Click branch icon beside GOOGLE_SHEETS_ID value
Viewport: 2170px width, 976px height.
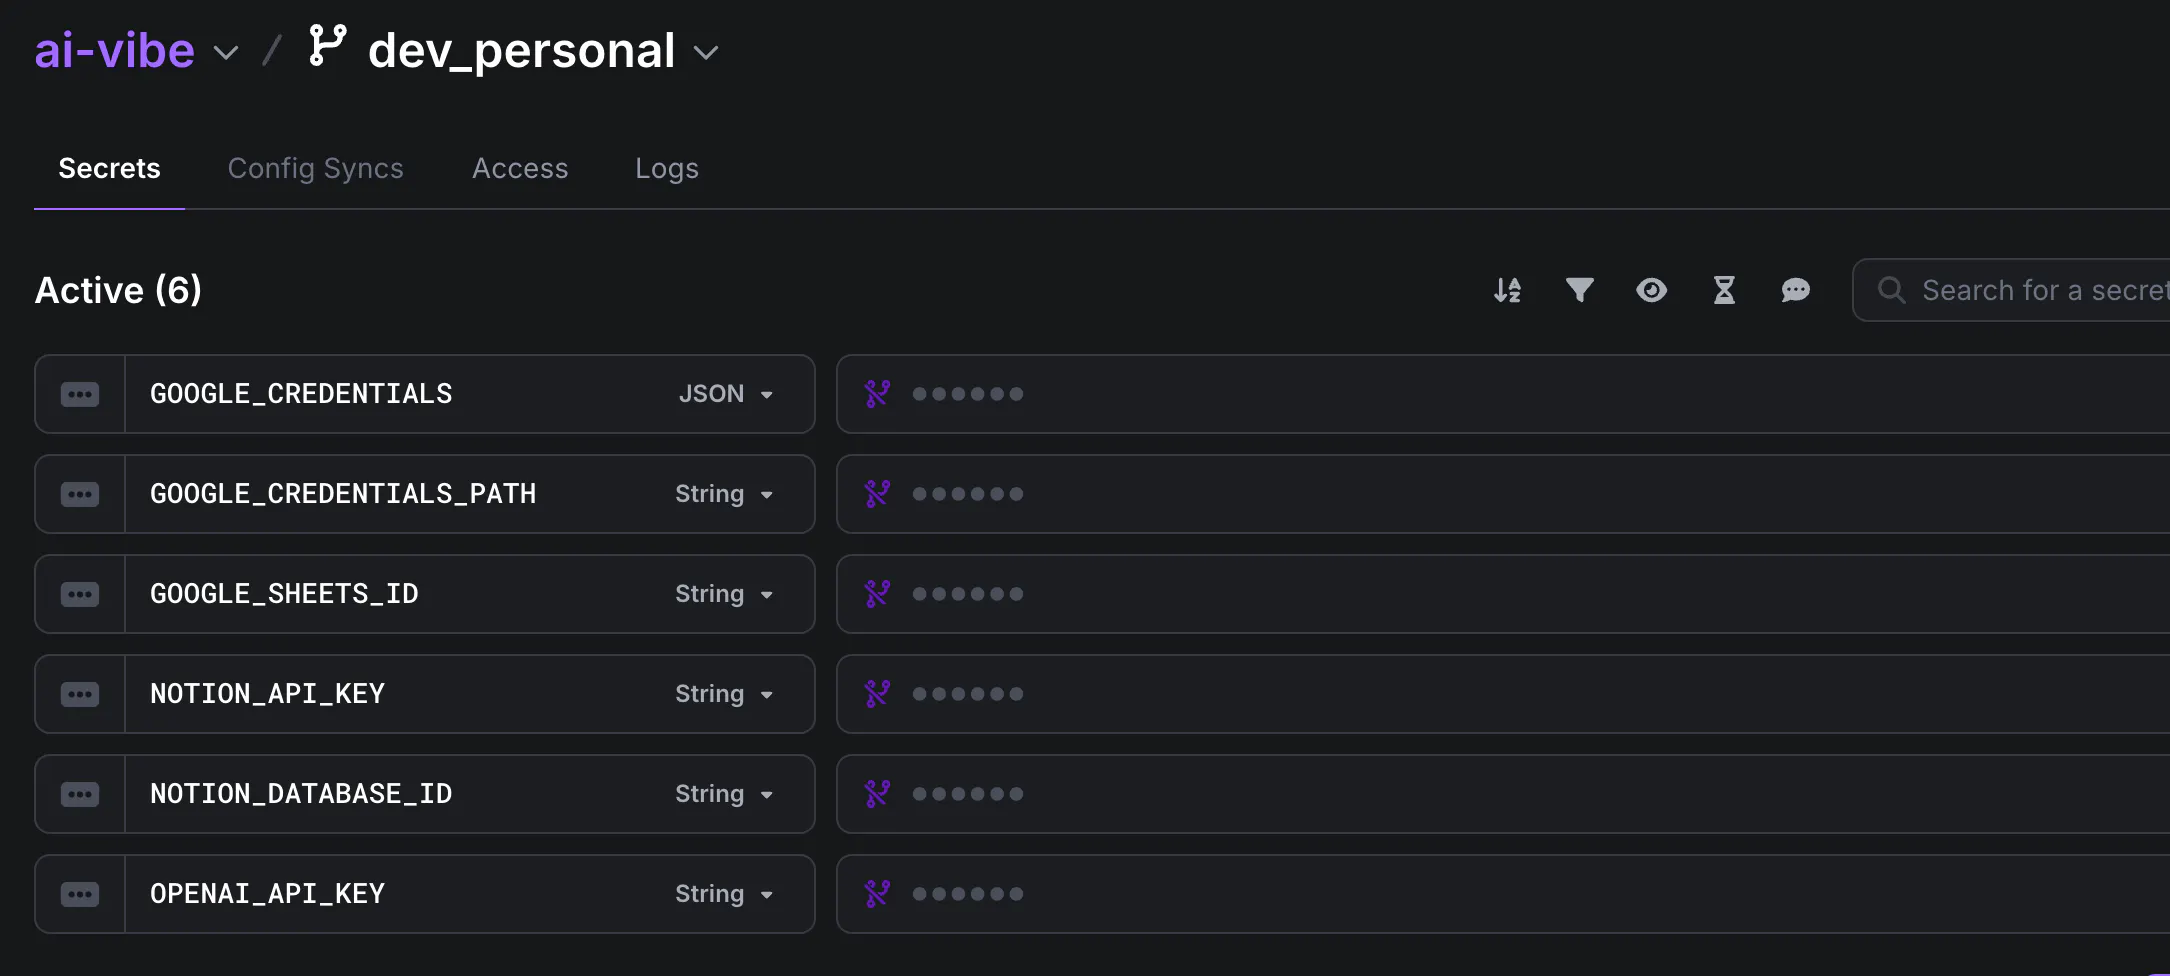pos(877,594)
